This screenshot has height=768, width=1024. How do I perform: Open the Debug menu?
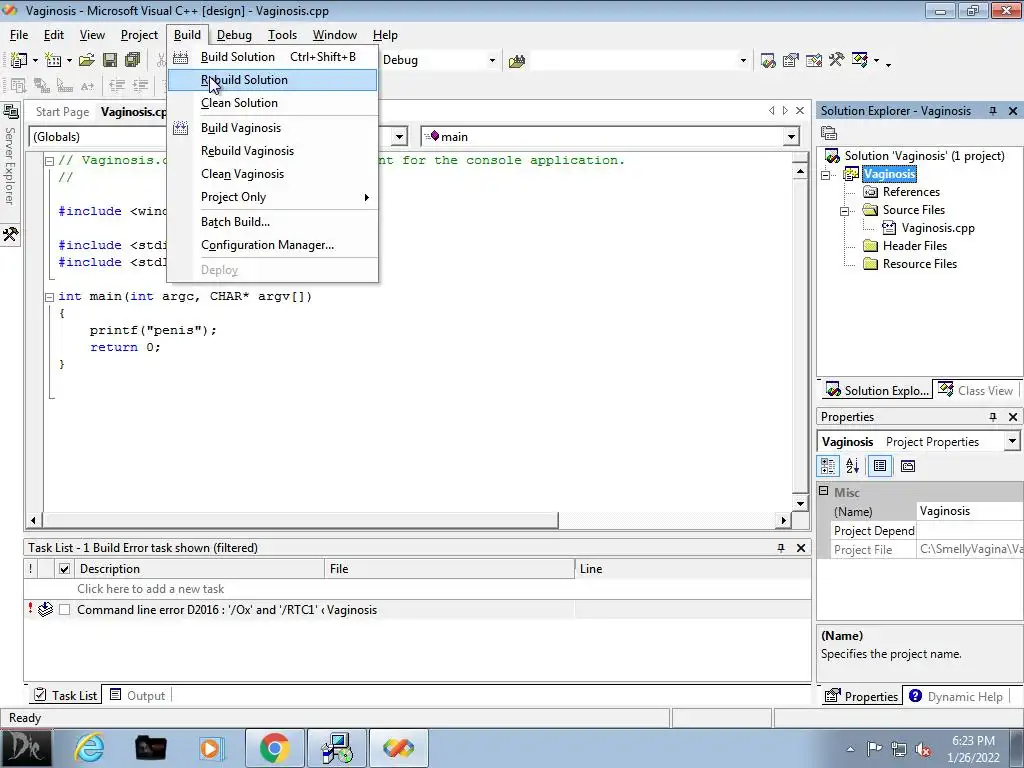tap(234, 35)
